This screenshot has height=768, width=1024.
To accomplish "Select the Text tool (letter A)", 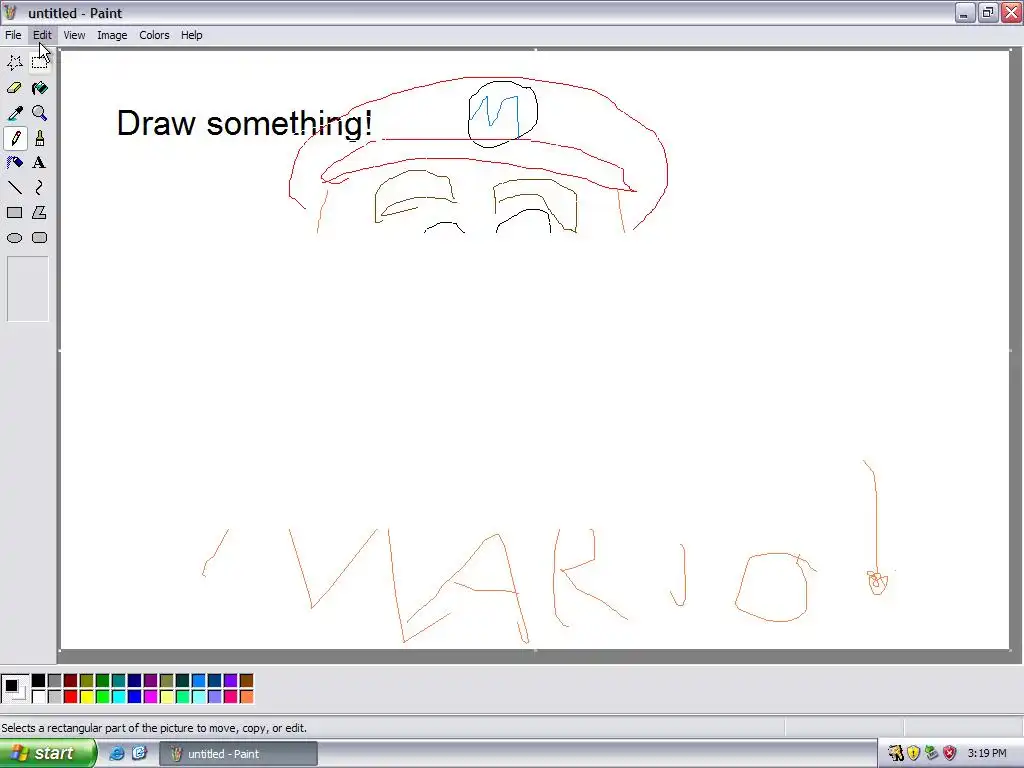I will tap(39, 163).
